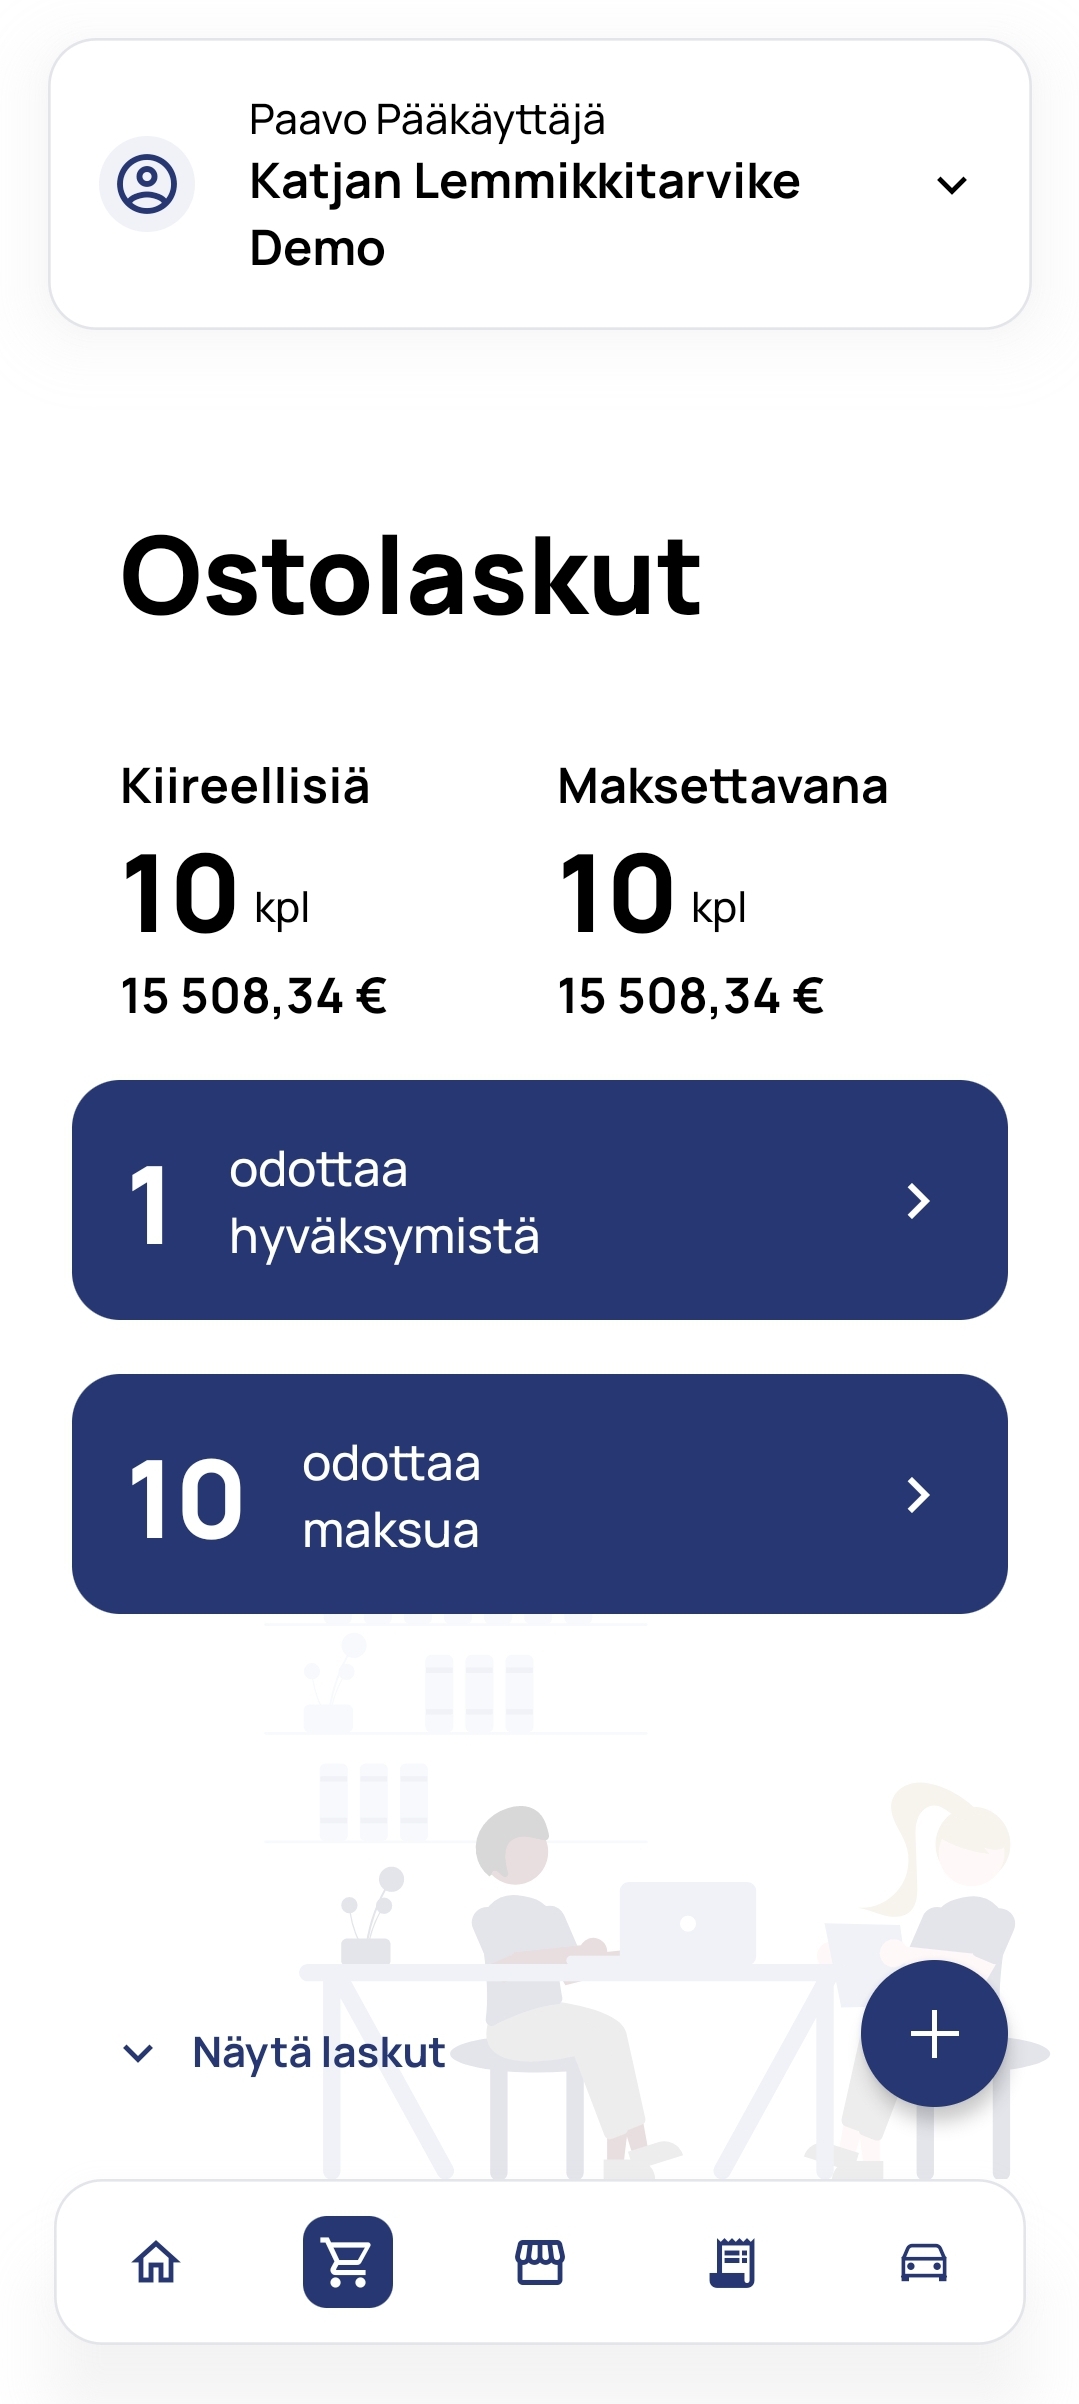The height and width of the screenshot is (2404, 1079).
Task: Open the receipt document icon
Action: [732, 2262]
